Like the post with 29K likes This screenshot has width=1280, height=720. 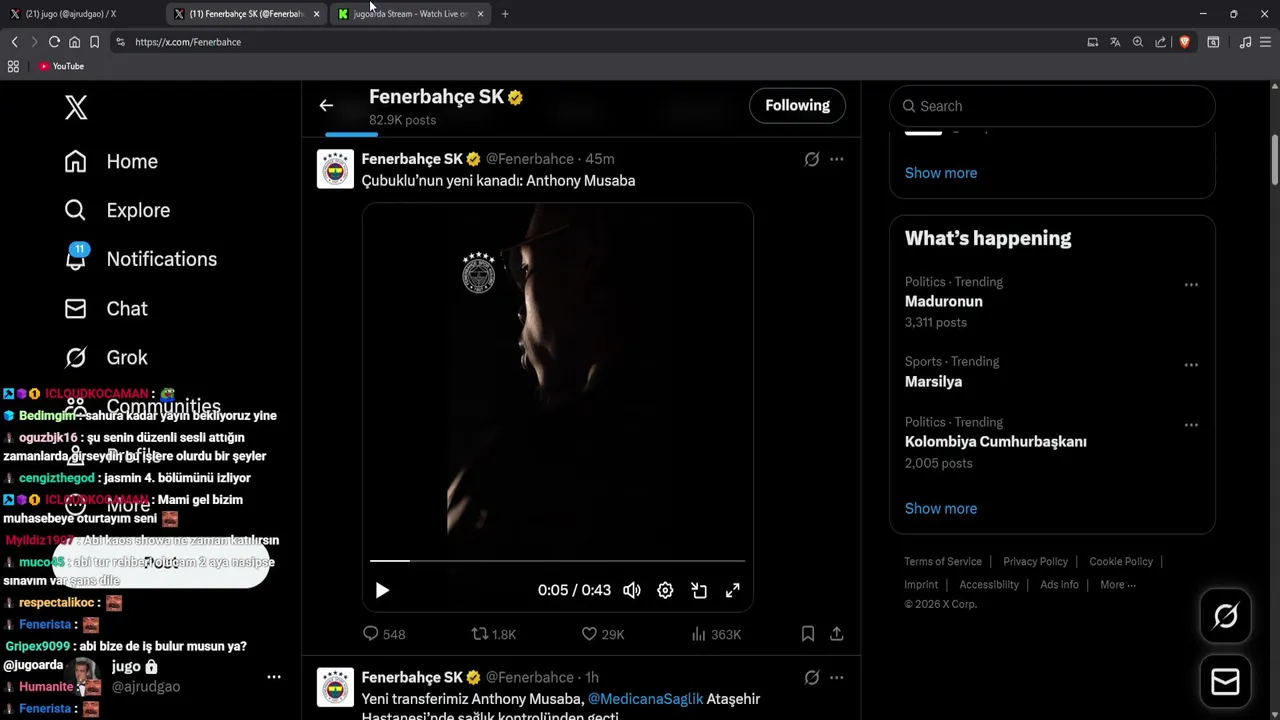(x=603, y=634)
